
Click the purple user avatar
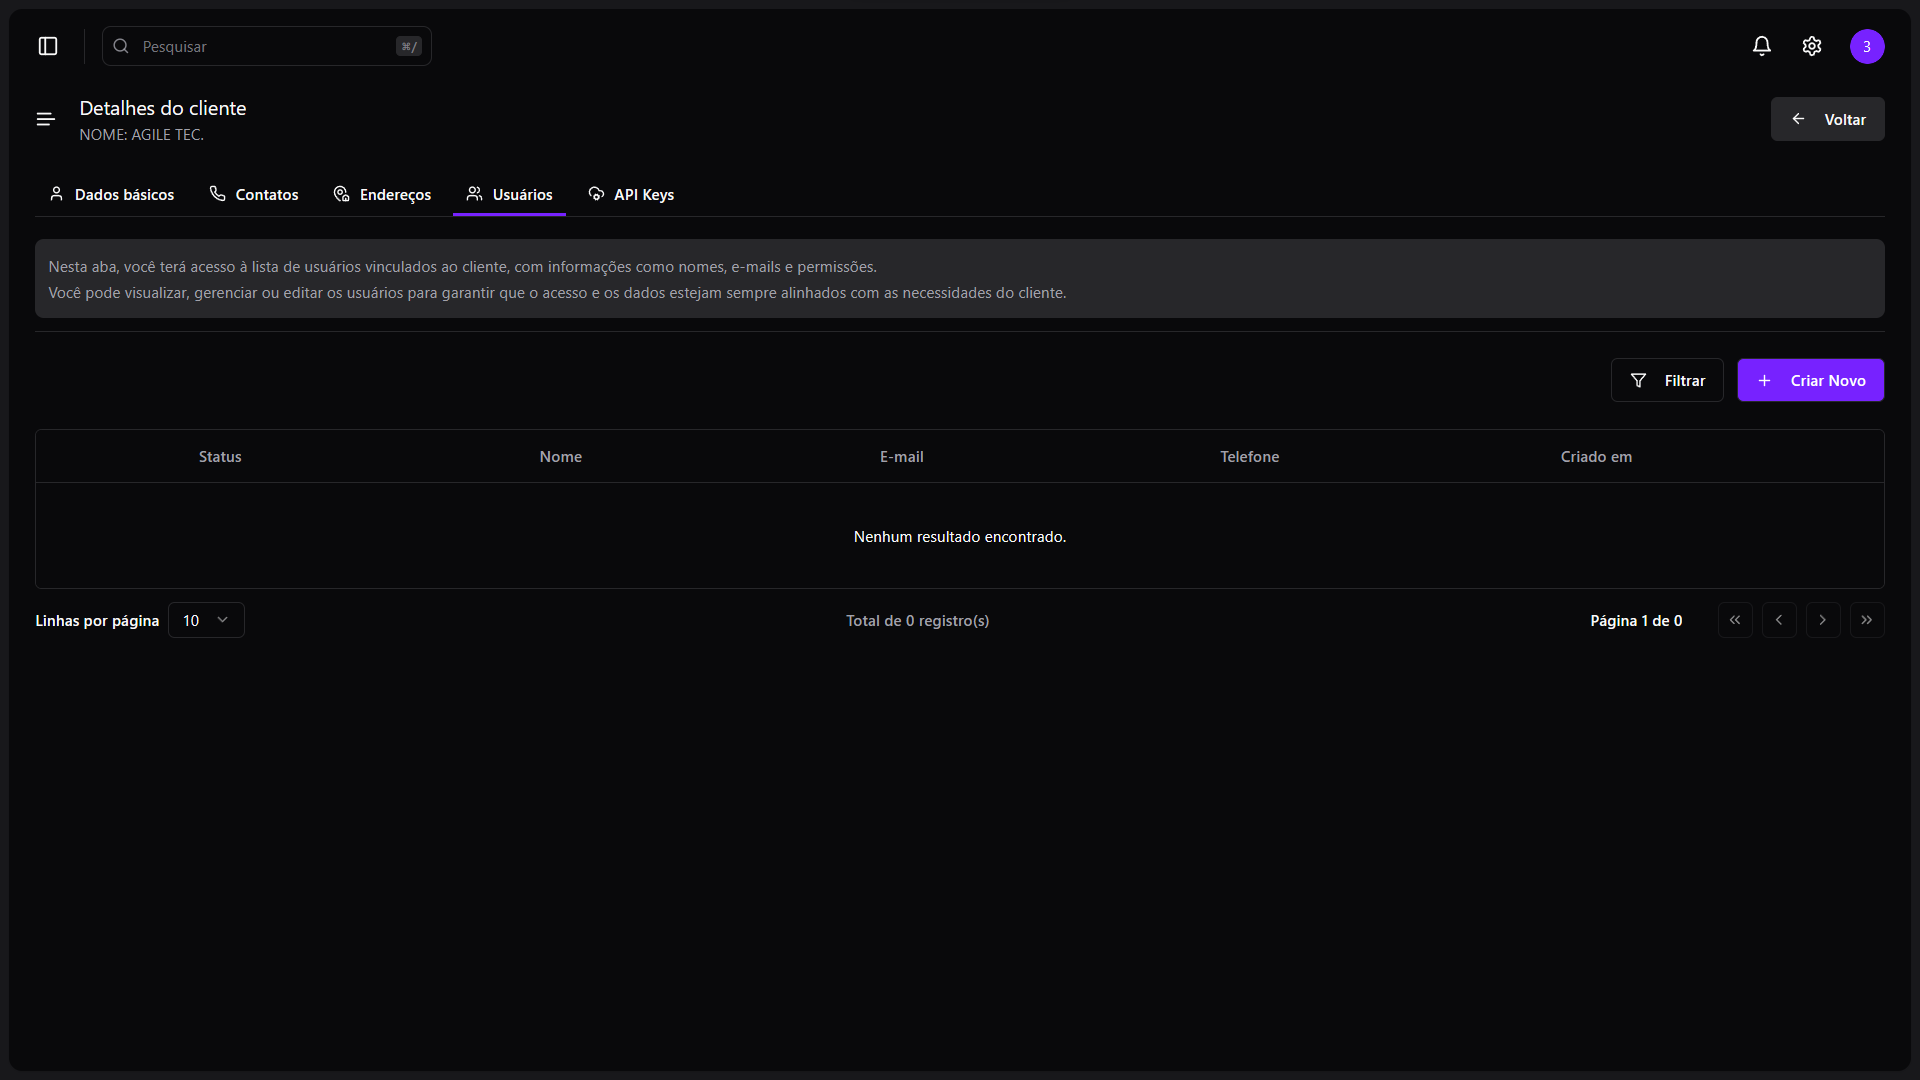point(1867,46)
